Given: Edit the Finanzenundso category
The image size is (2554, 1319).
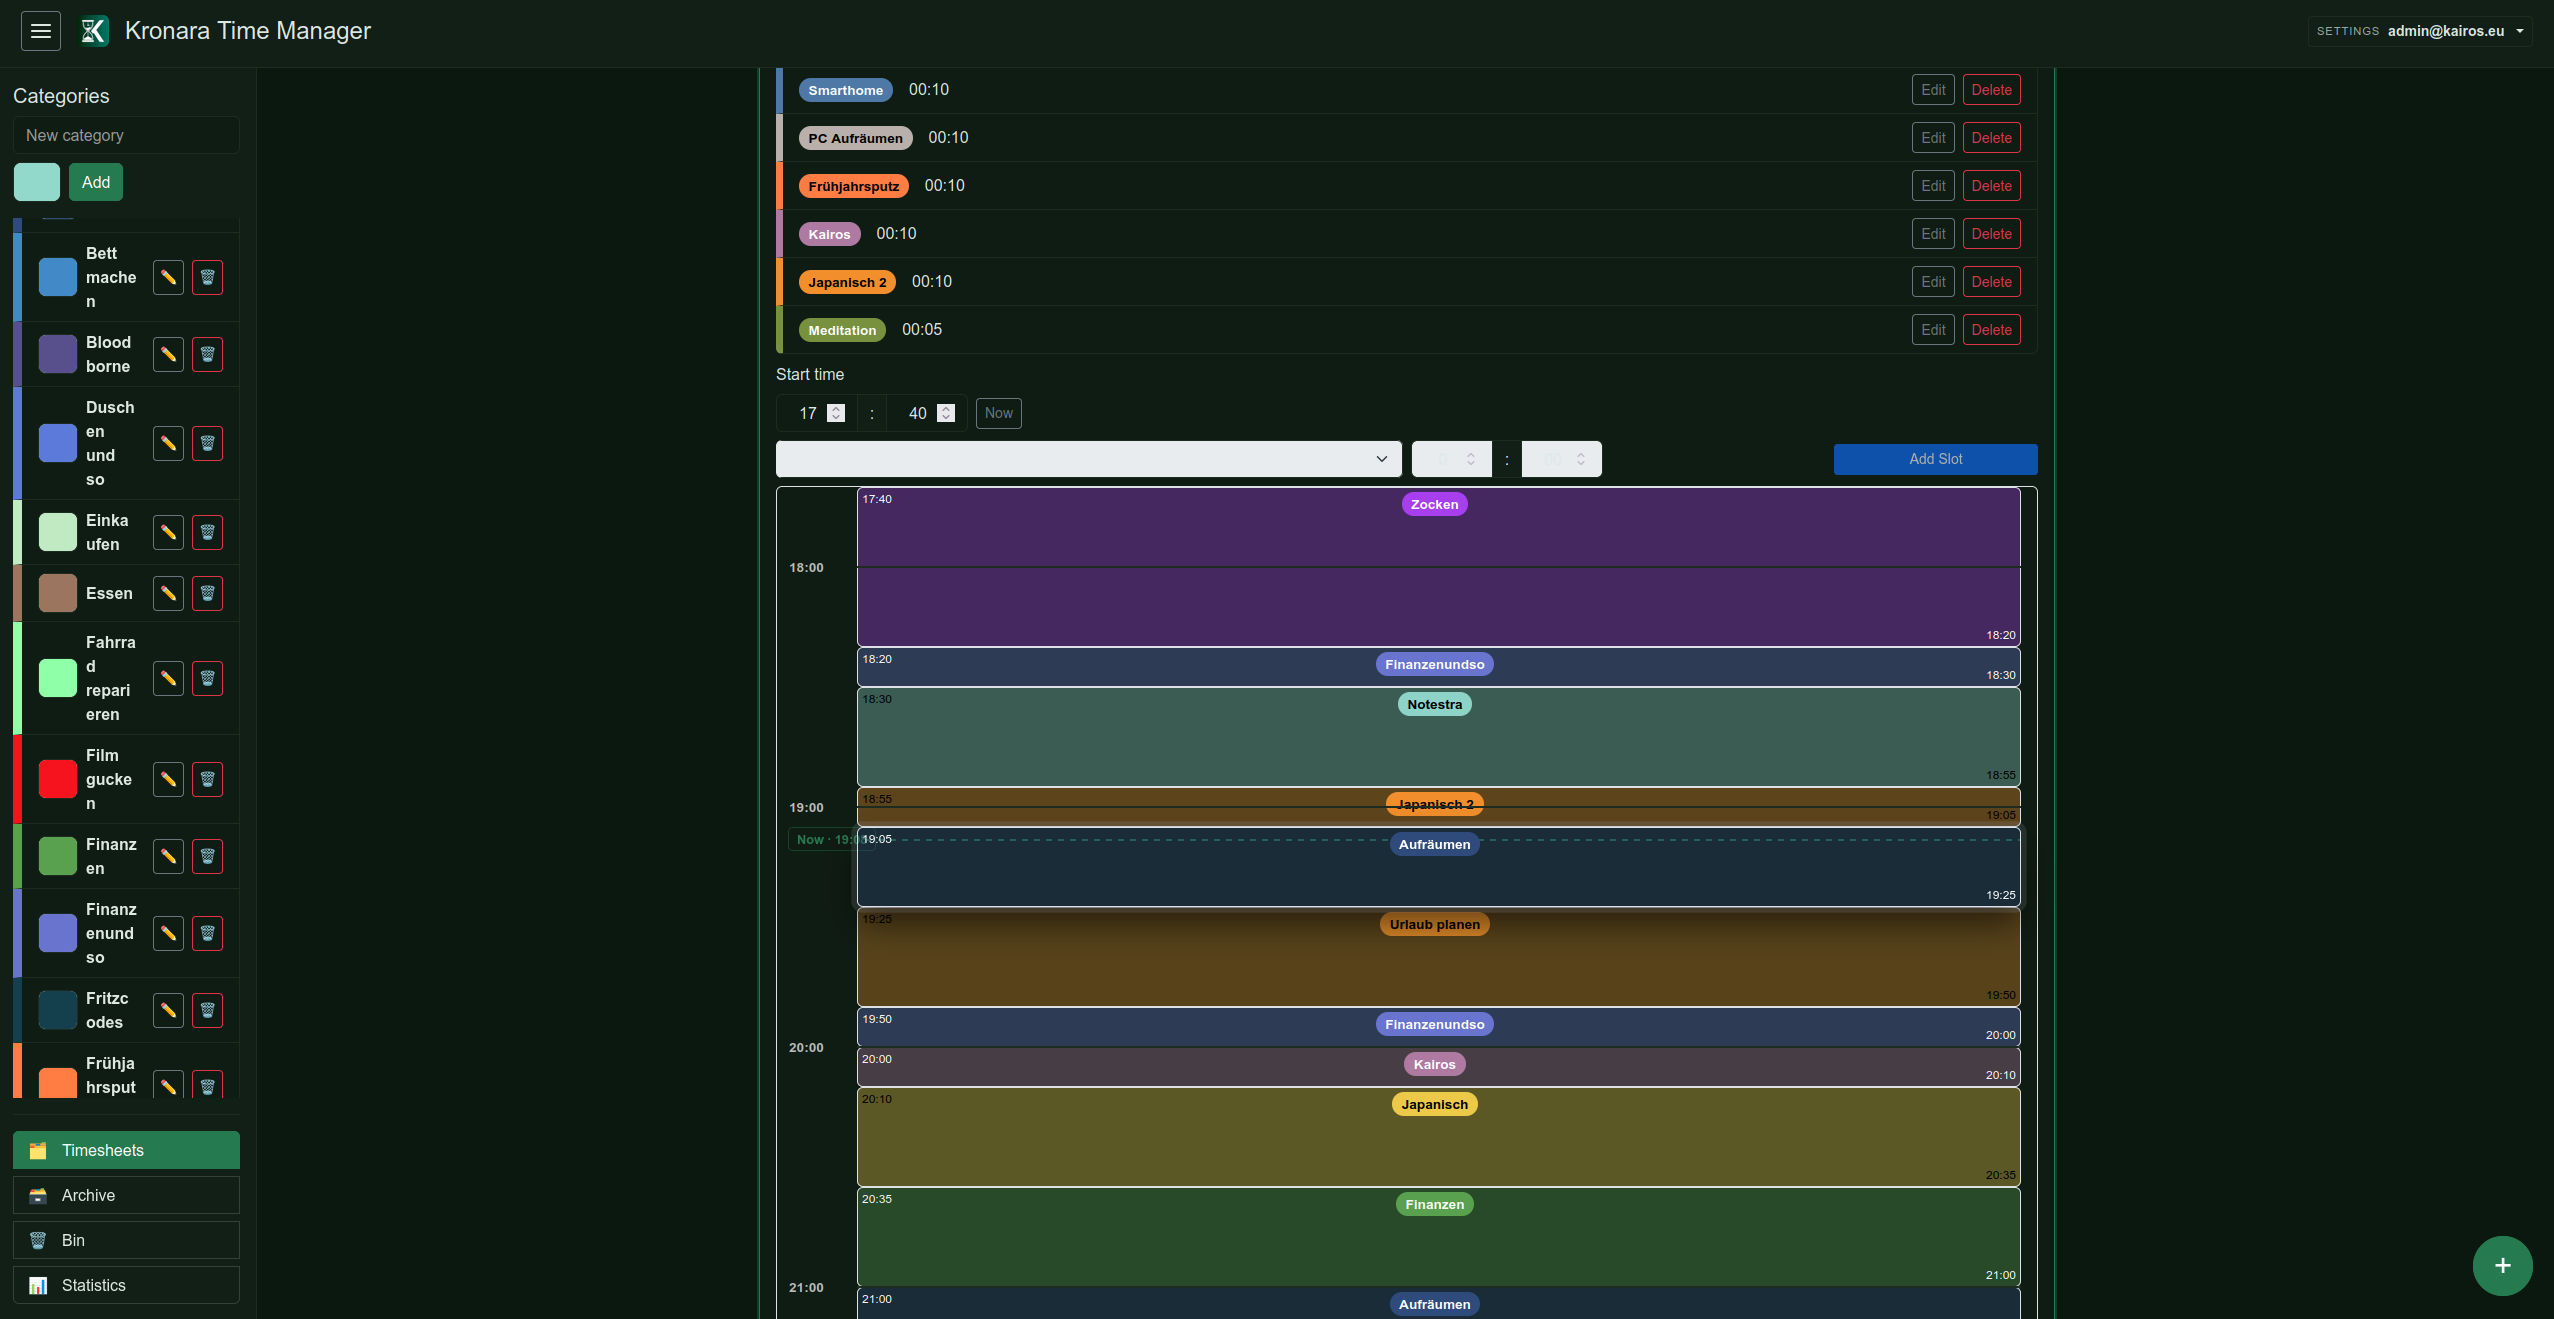Looking at the screenshot, I should click(168, 933).
